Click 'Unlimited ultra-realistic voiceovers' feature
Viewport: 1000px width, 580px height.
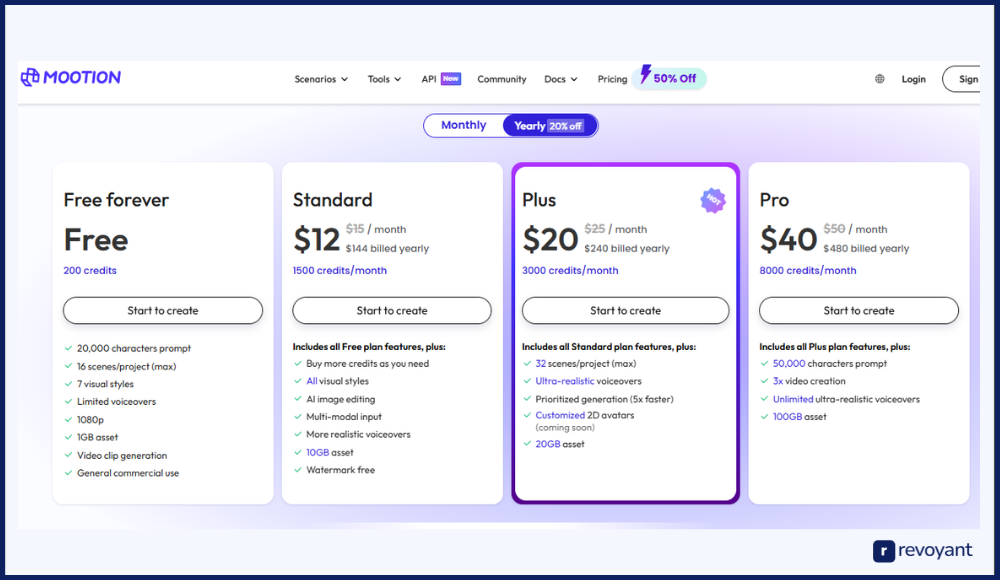pos(846,399)
